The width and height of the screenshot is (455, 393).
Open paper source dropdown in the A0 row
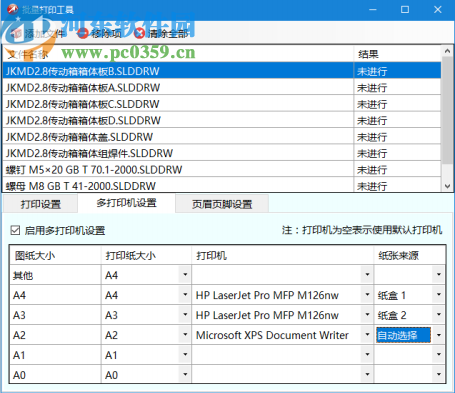pos(439,374)
